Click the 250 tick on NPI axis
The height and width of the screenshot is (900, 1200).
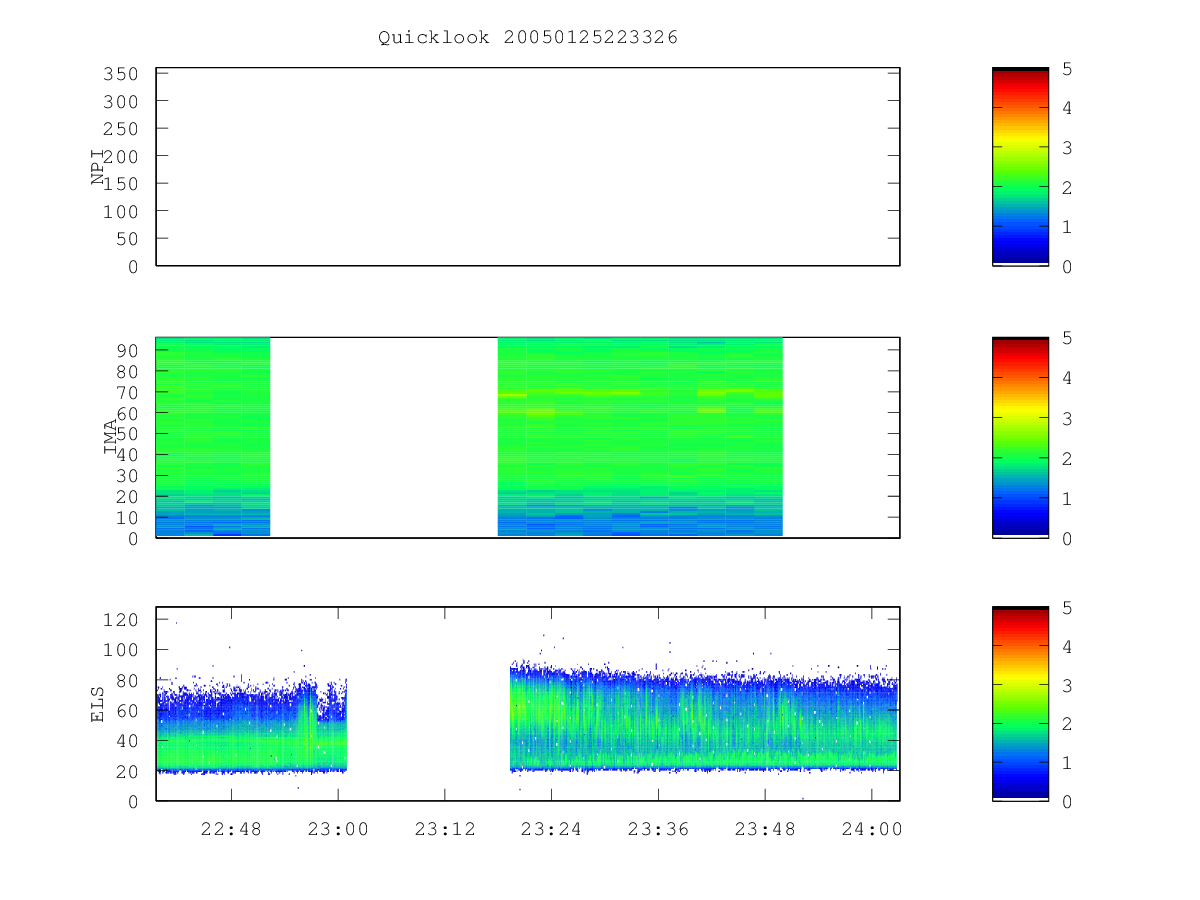click(122, 129)
